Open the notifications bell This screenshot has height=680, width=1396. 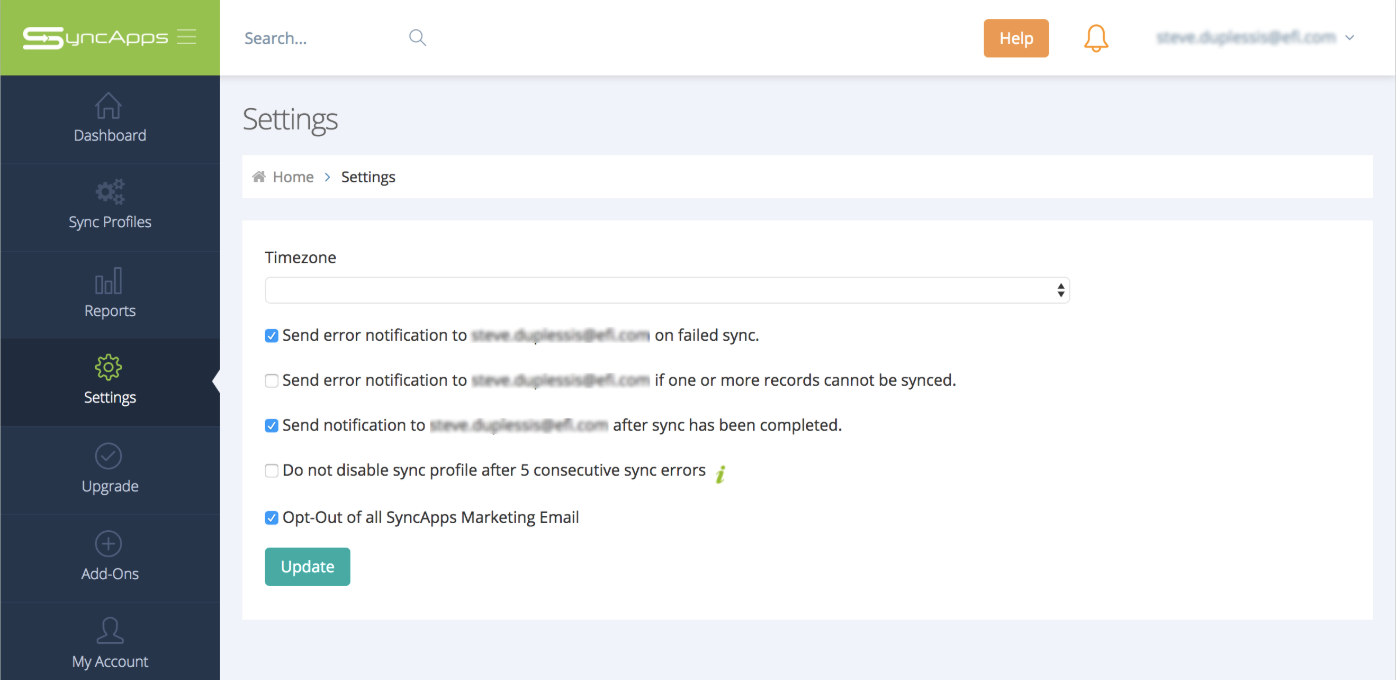click(x=1096, y=38)
